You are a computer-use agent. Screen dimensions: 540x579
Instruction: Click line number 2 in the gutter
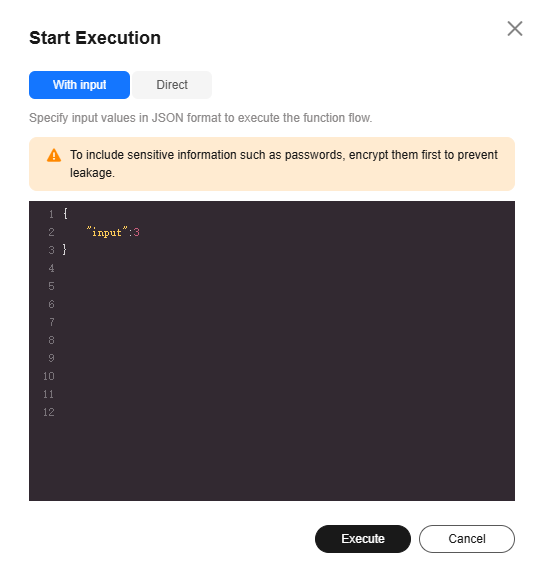click(x=51, y=232)
